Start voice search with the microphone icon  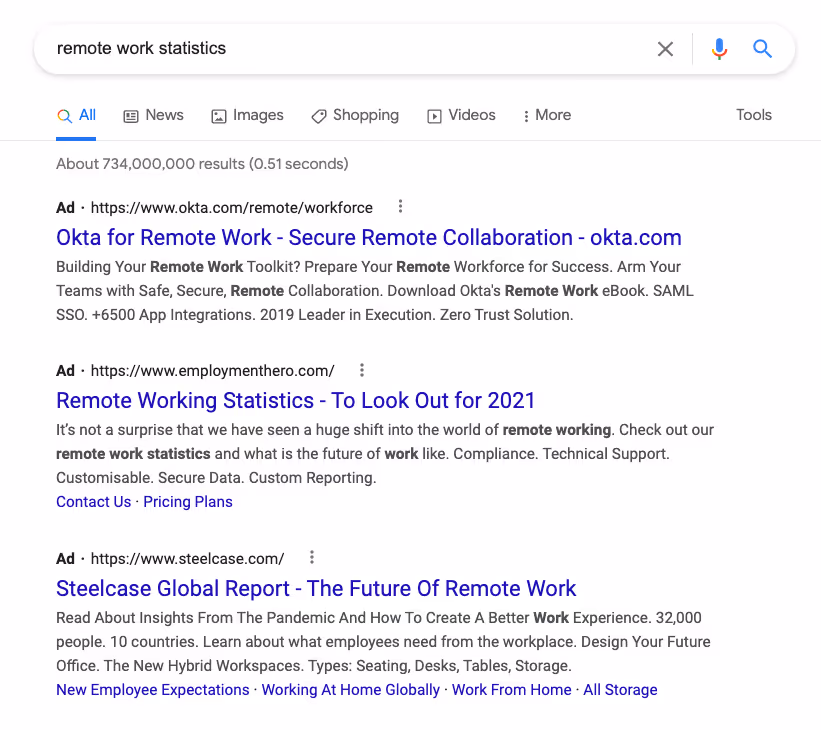[719, 49]
